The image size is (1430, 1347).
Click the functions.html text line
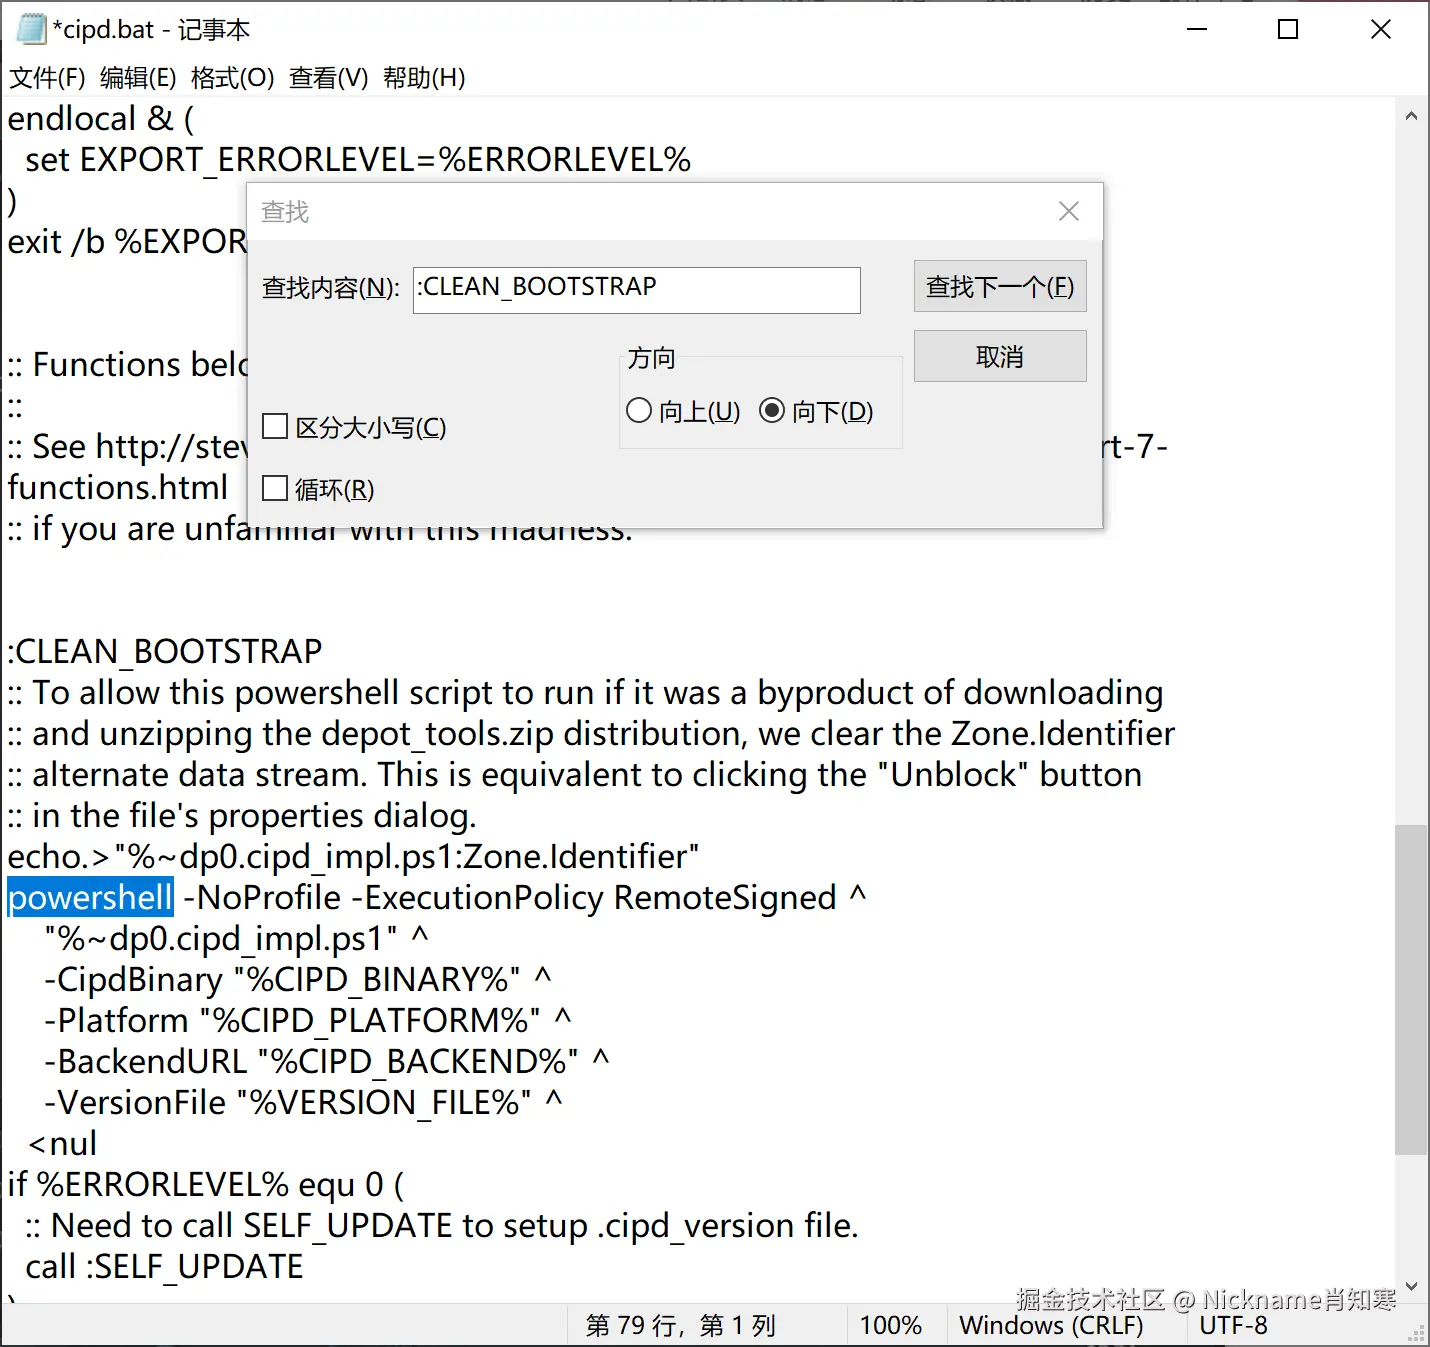pos(118,487)
